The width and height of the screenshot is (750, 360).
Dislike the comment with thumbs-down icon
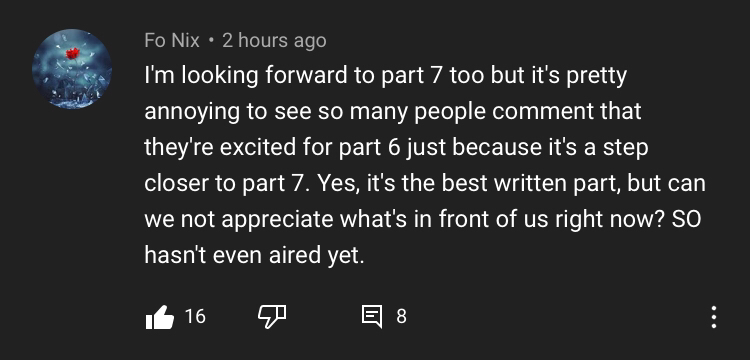(x=272, y=317)
